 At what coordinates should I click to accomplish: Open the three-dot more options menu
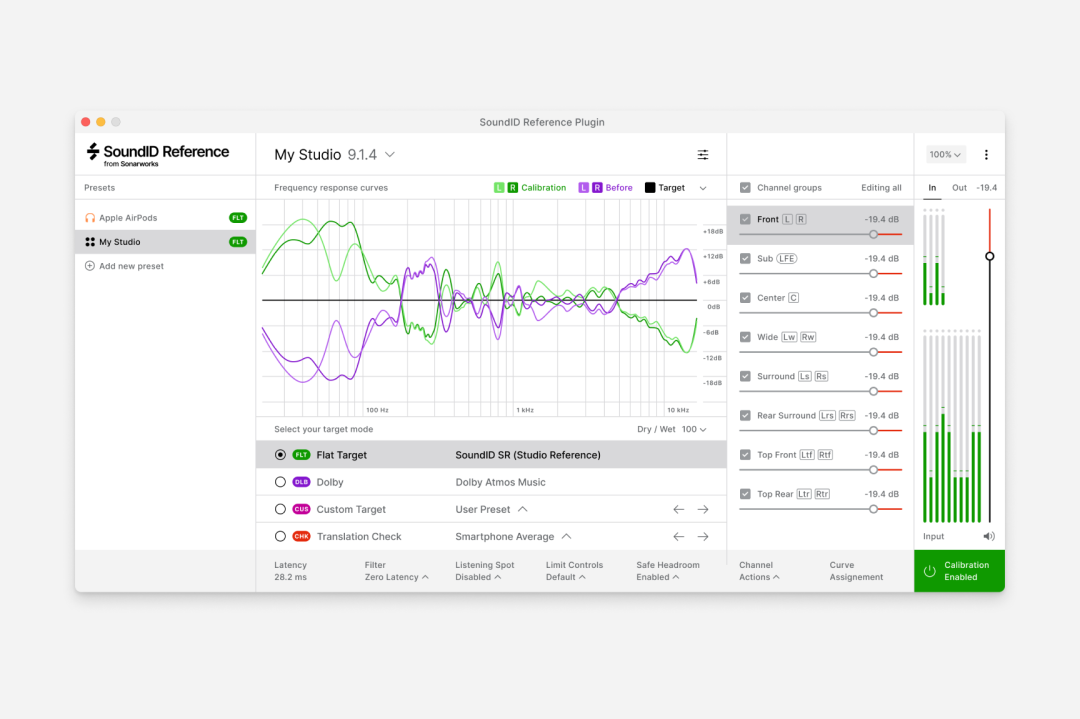tap(986, 155)
